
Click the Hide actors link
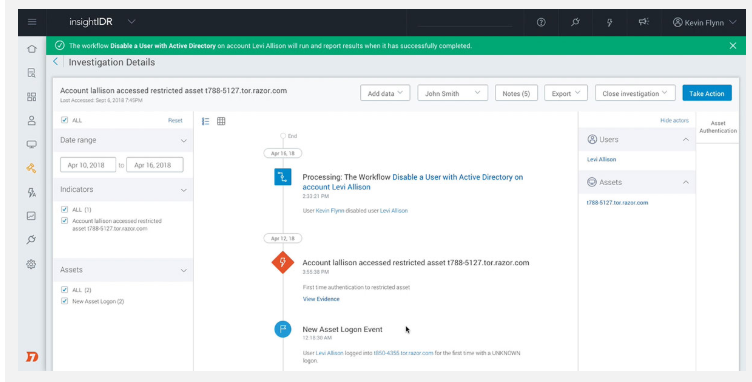click(674, 120)
